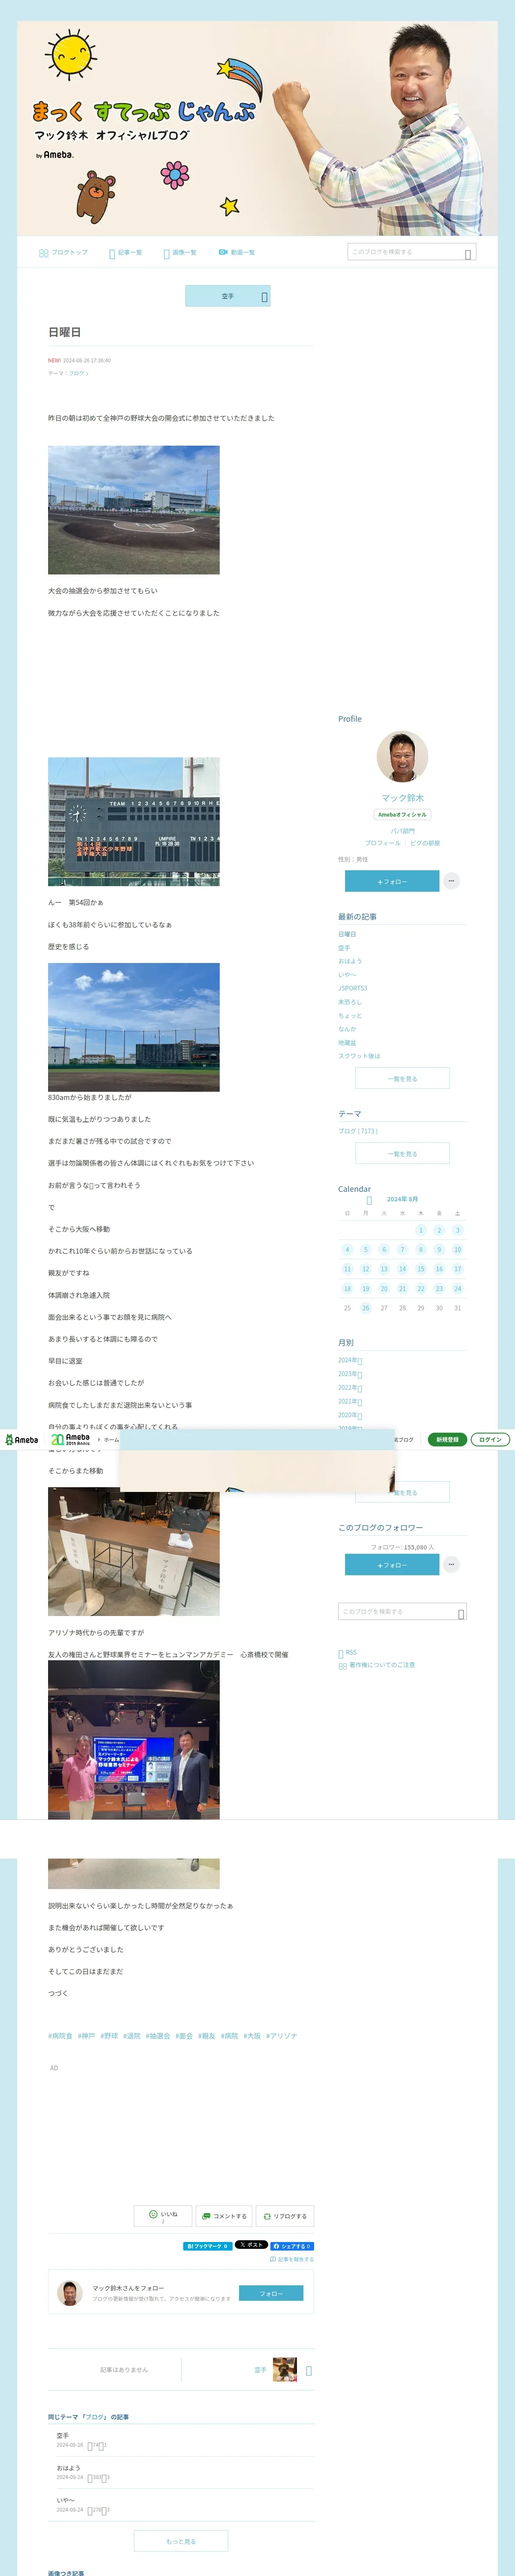Open the ピグの部屋 link
The height and width of the screenshot is (2576, 515).
pos(425,843)
